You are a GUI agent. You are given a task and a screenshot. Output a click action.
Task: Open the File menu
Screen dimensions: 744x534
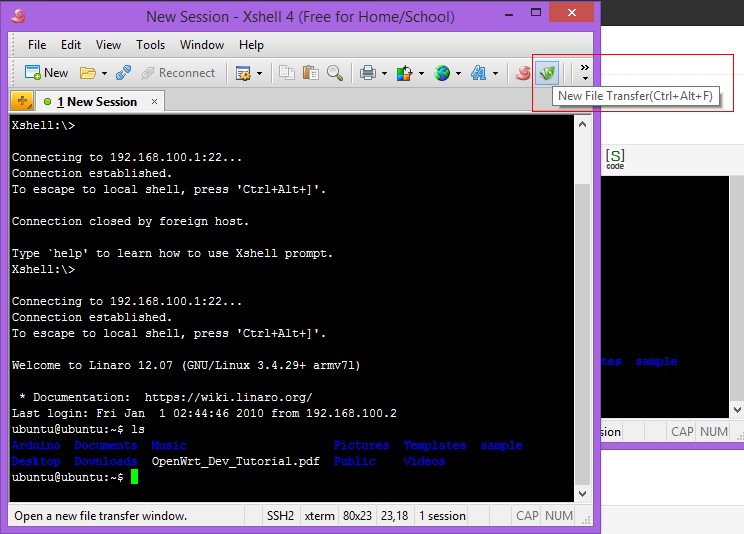coord(37,45)
